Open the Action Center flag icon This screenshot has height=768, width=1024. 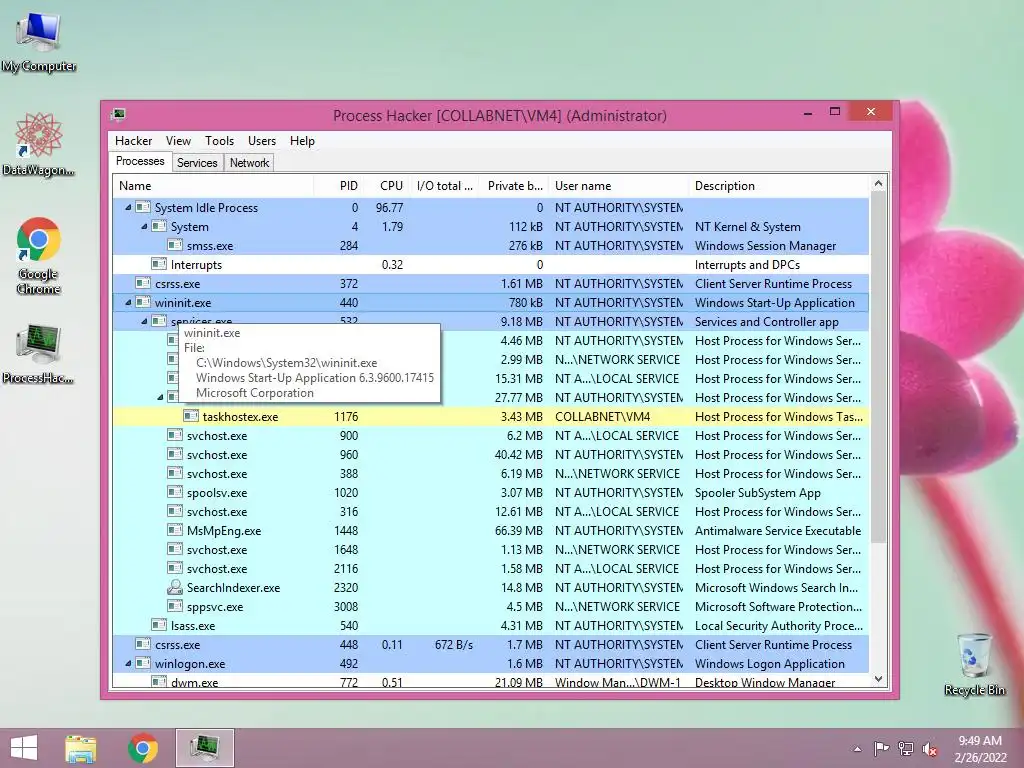pyautogui.click(x=881, y=749)
